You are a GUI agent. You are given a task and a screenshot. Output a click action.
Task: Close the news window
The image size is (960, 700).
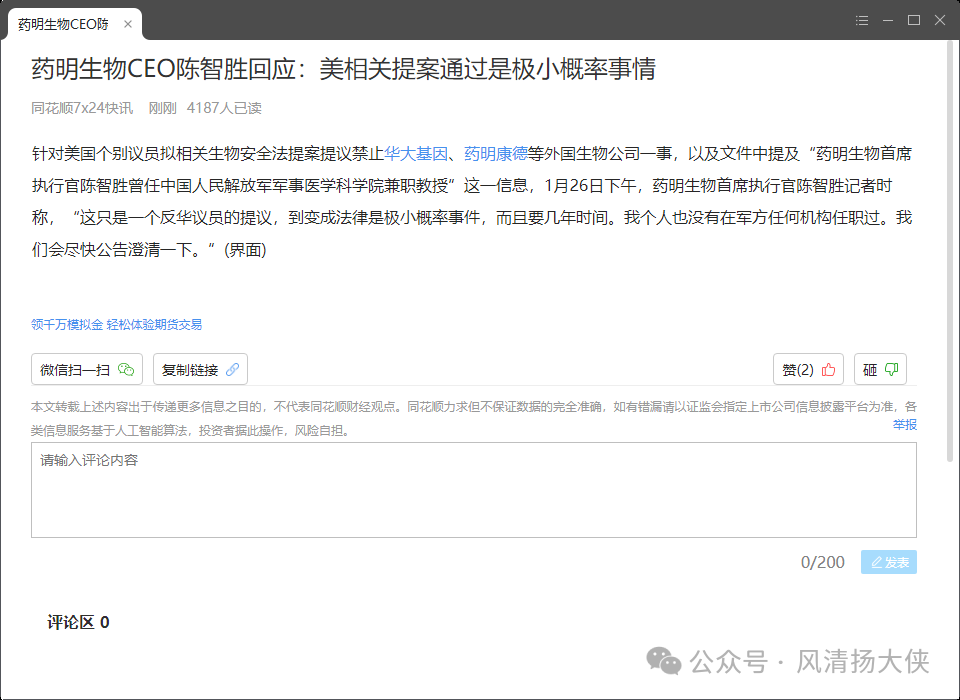click(939, 20)
